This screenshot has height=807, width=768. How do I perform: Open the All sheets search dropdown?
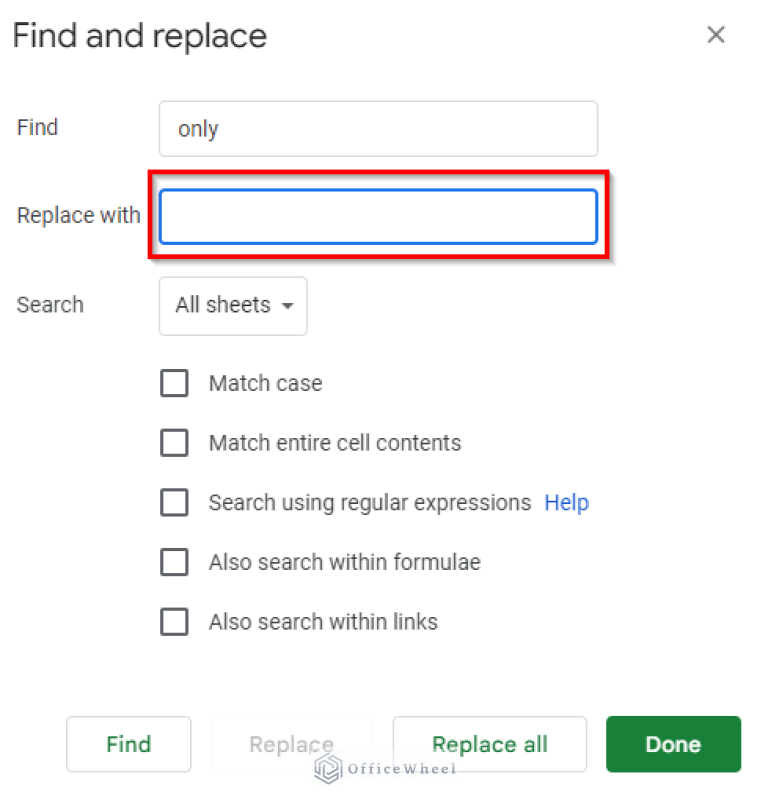(232, 306)
